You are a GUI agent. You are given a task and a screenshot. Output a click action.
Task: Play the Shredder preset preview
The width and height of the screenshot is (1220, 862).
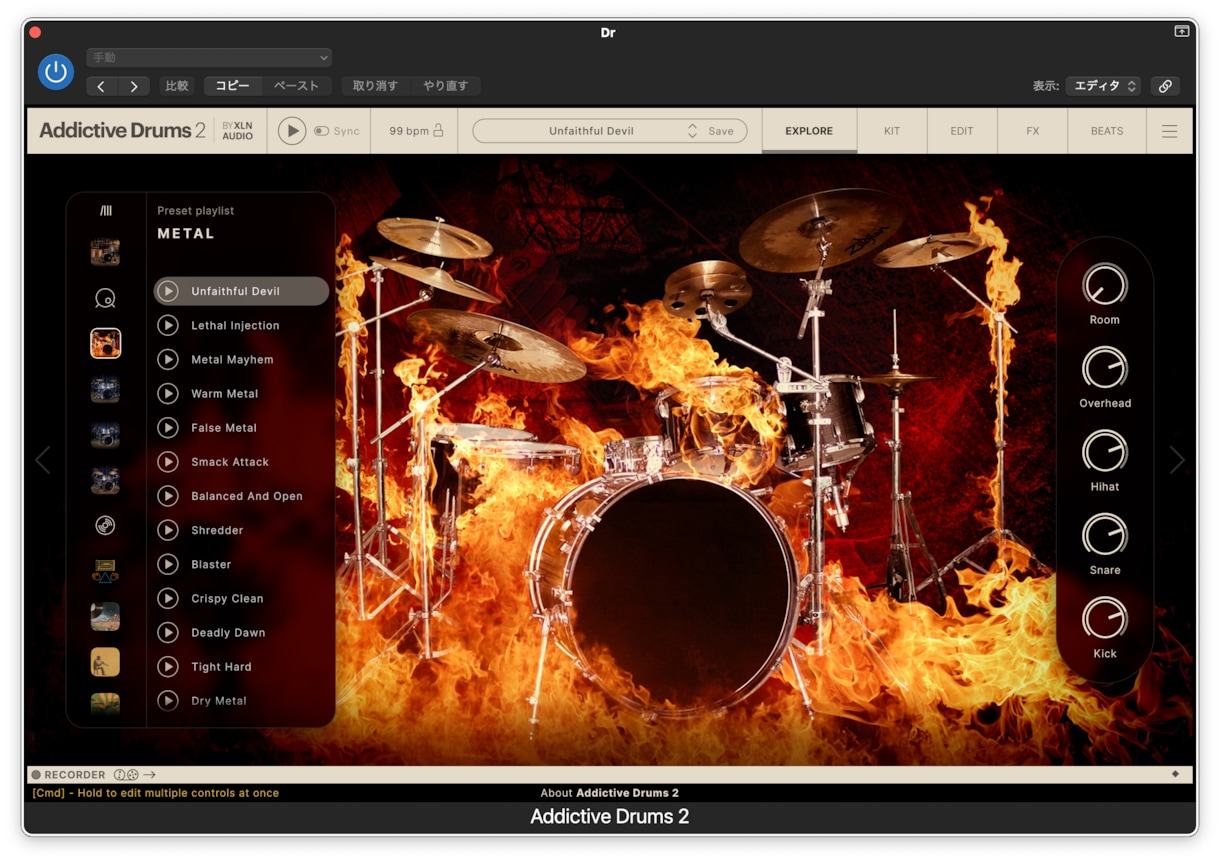(168, 530)
